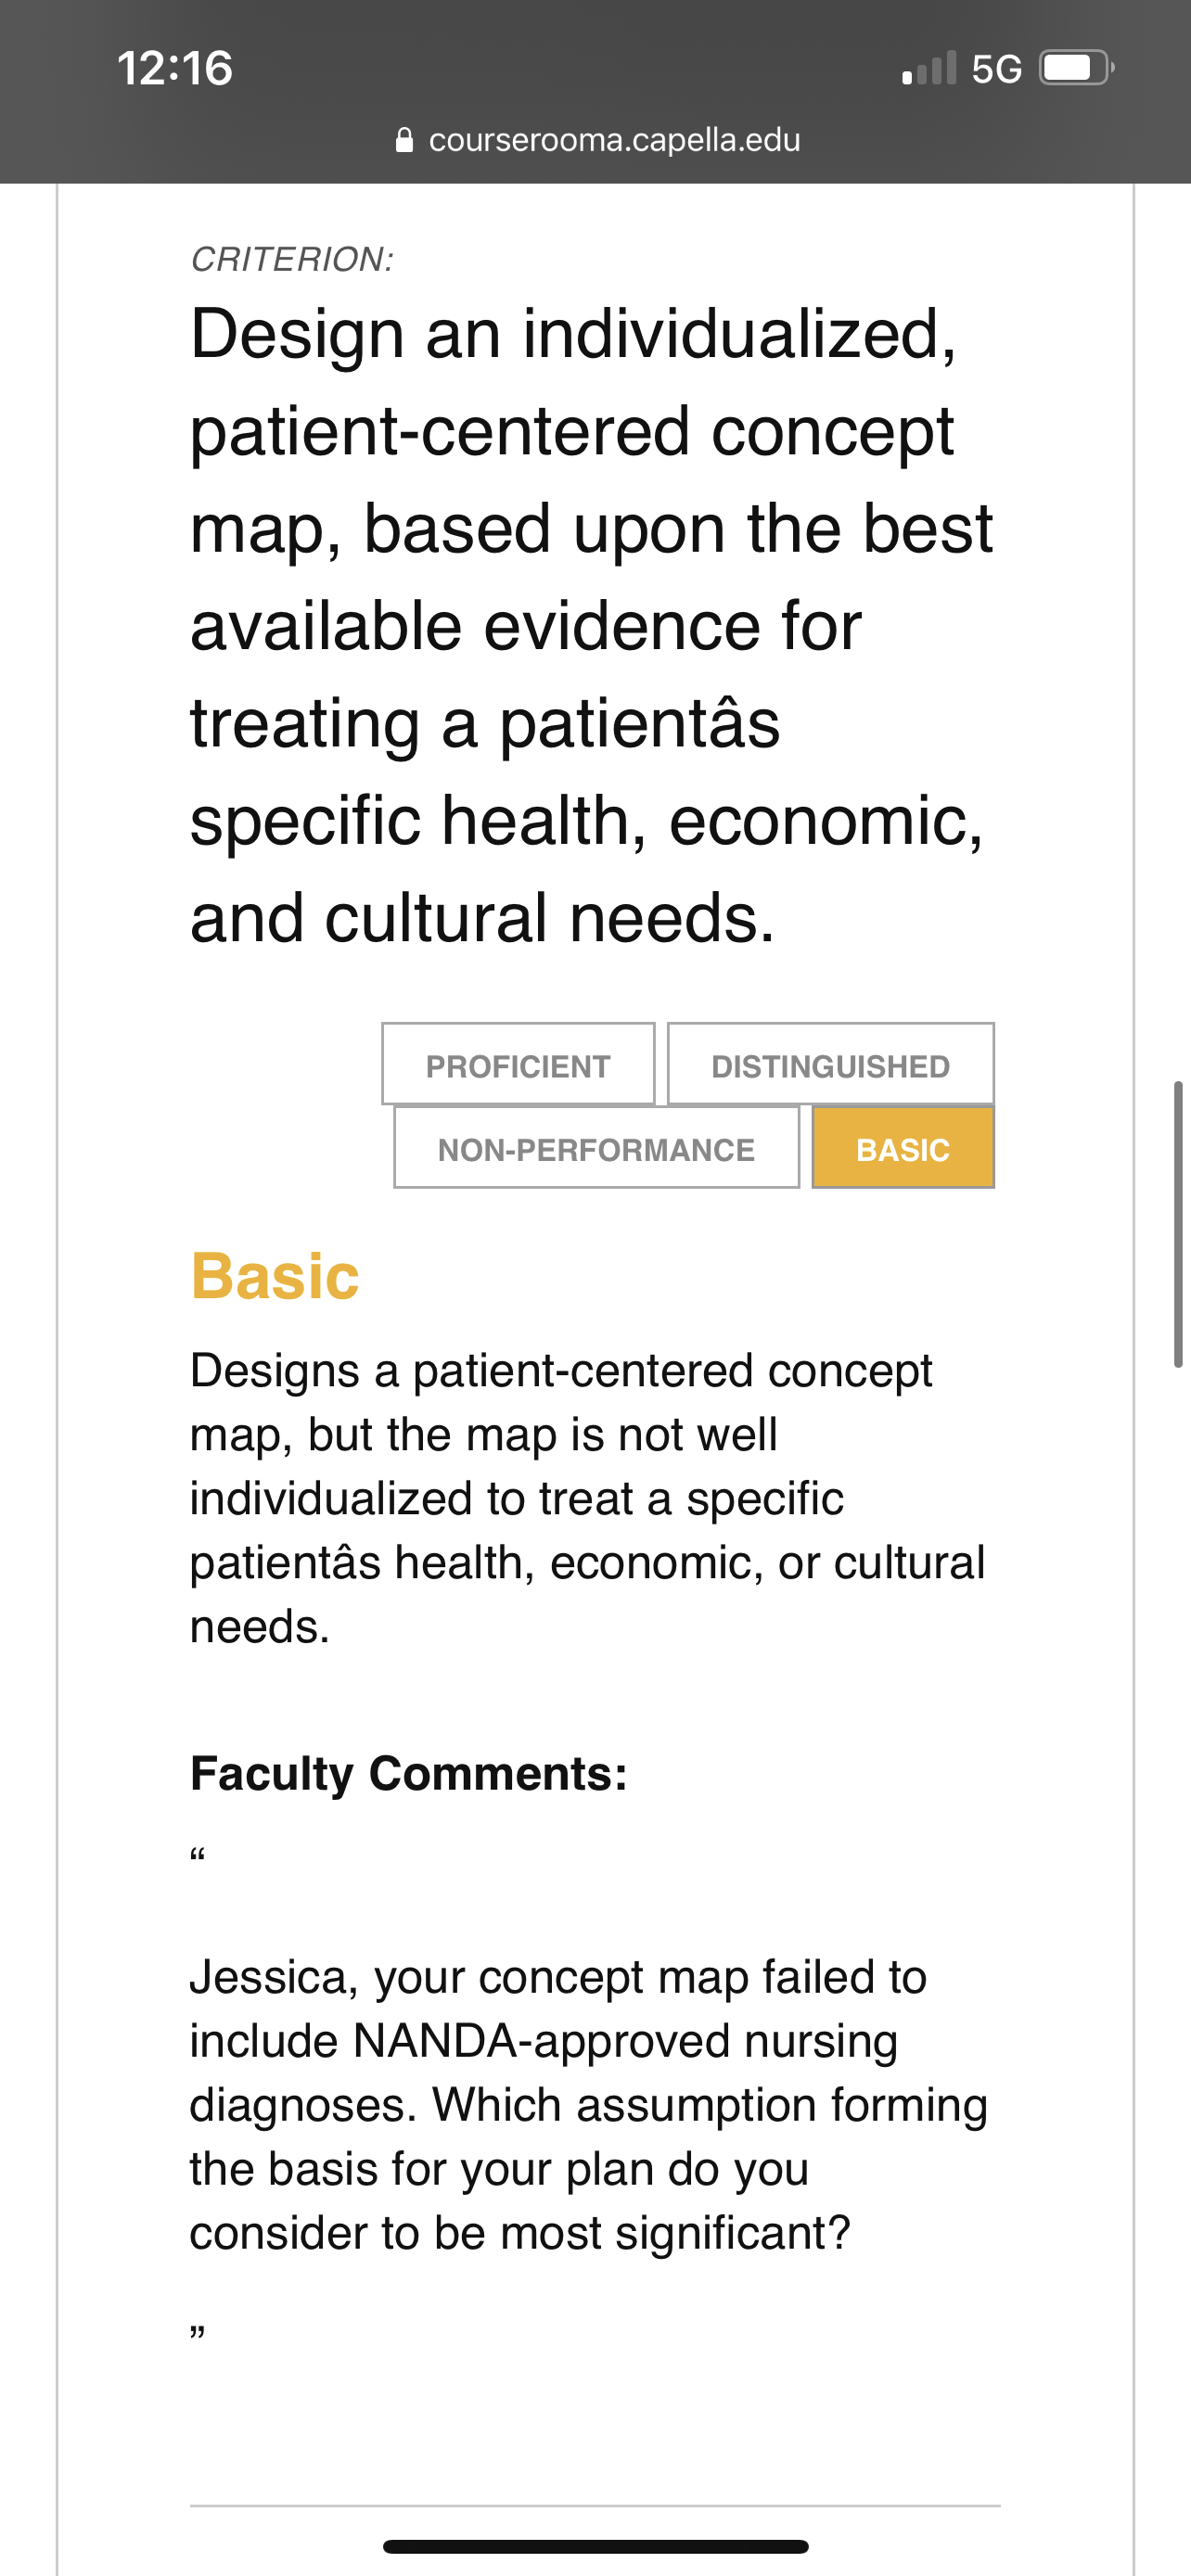Viewport: 1191px width, 2576px height.
Task: Tap the yellow Basic heading
Action: tap(275, 1277)
